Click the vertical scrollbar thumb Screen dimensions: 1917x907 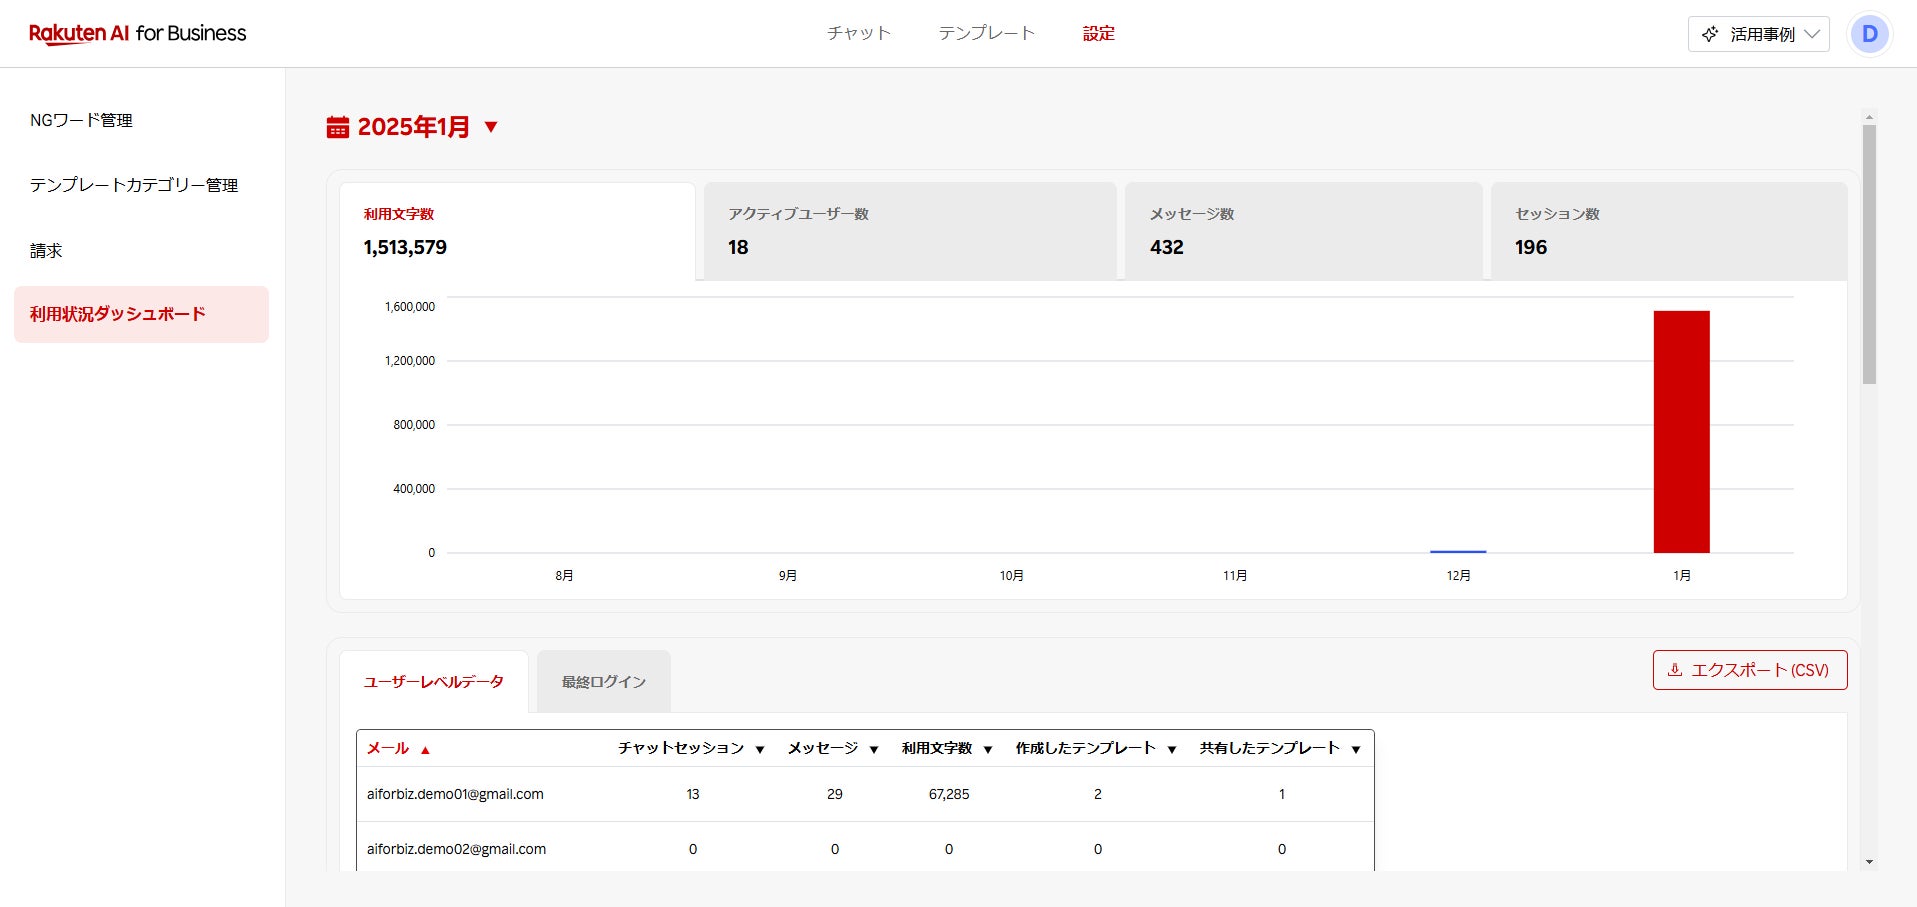point(1869,254)
